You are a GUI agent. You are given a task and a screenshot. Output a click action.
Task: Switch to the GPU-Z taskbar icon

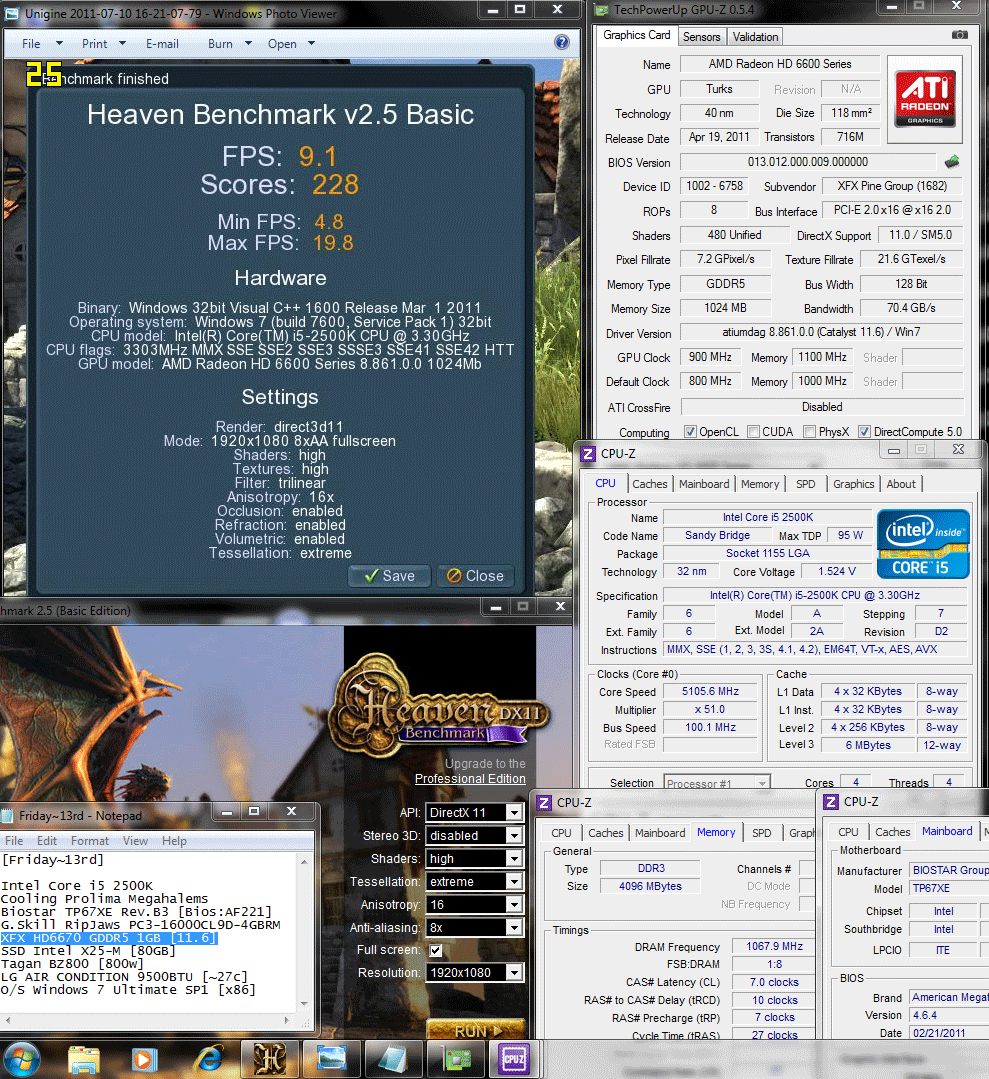(455, 1059)
